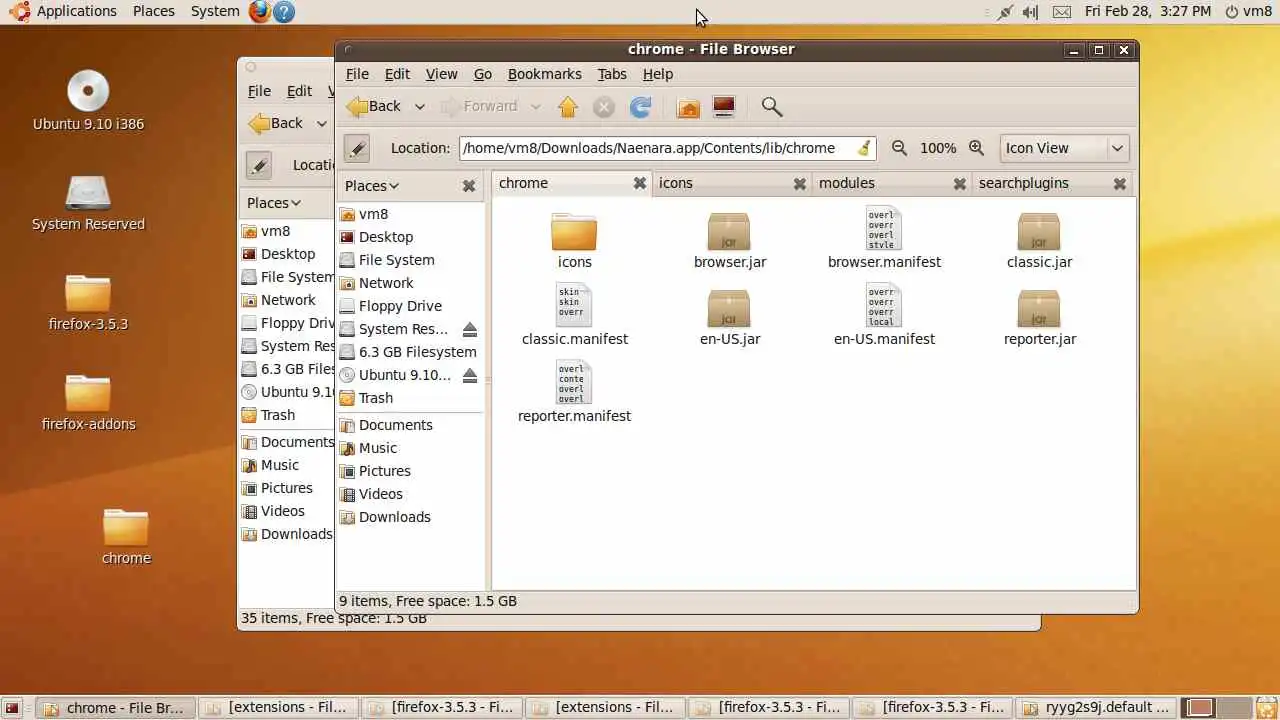The image size is (1280, 720).
Task: Select Ubuntu 9.10 i386 desktop disc
Action: point(88,100)
